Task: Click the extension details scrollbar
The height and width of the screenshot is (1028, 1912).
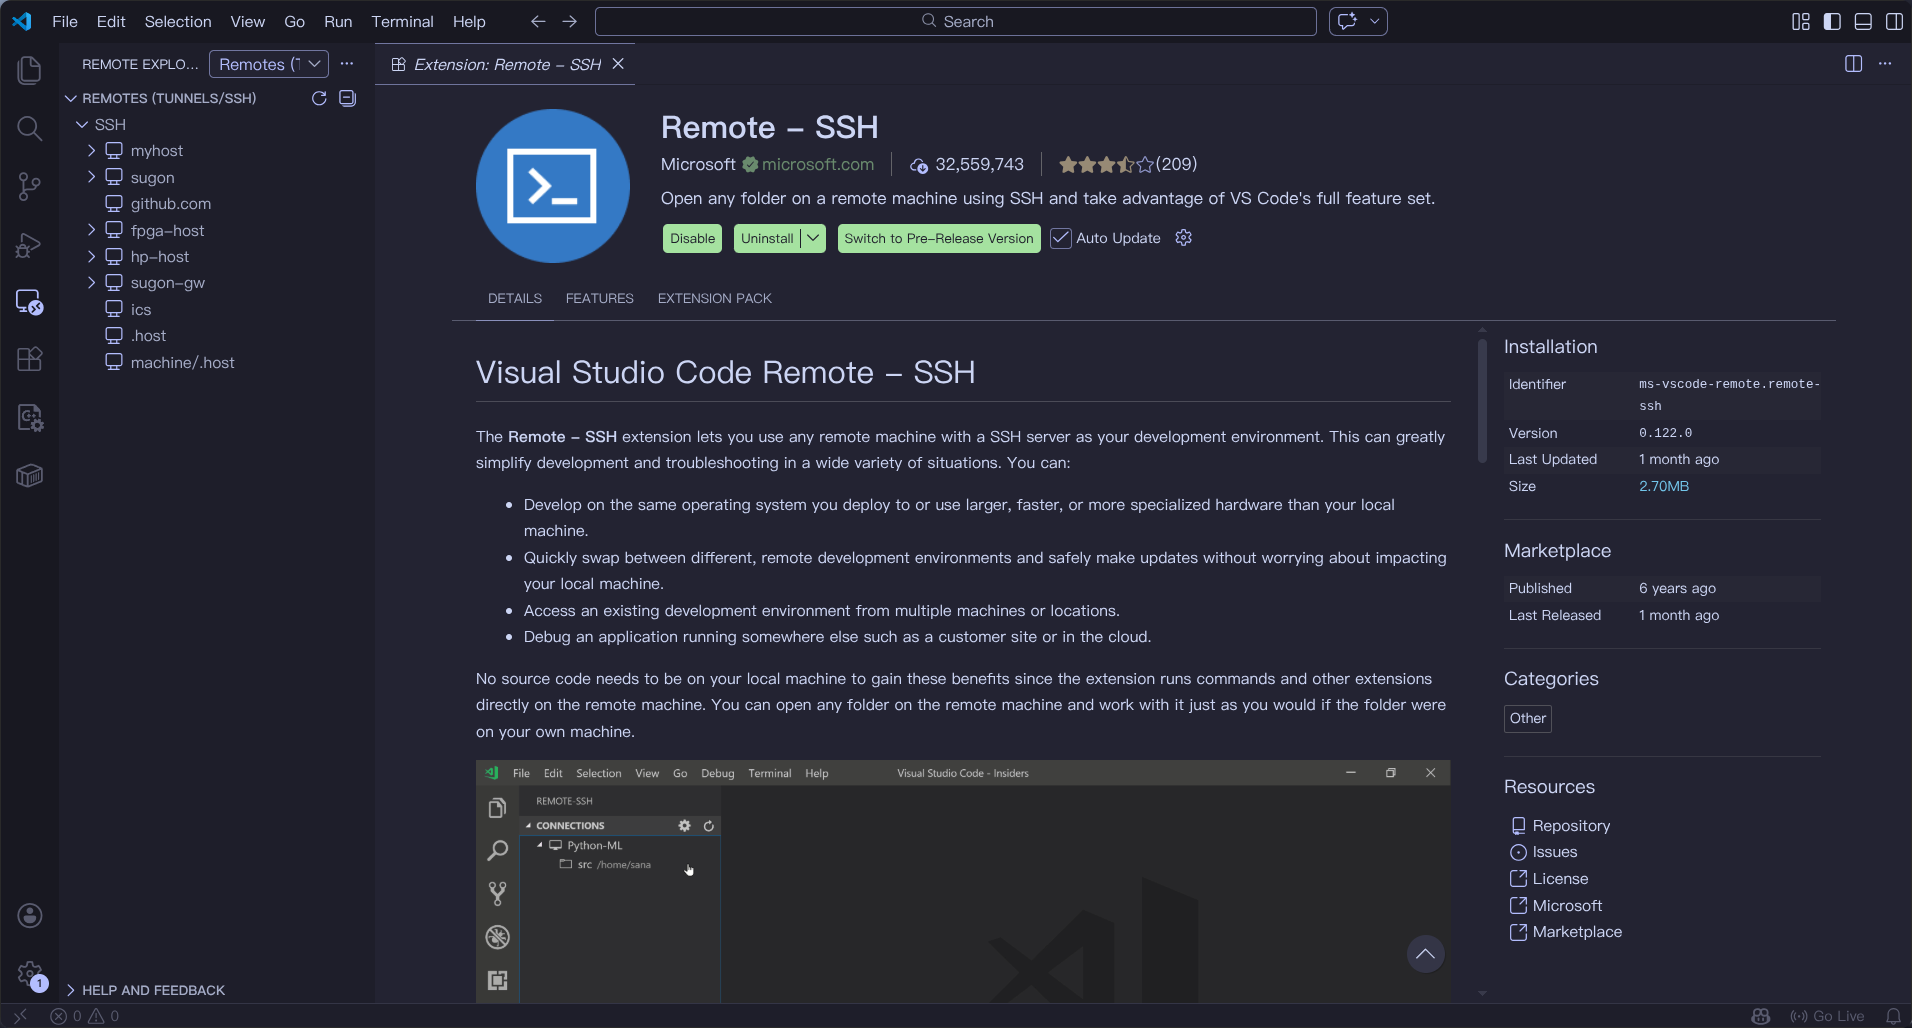Action: click(x=1482, y=400)
